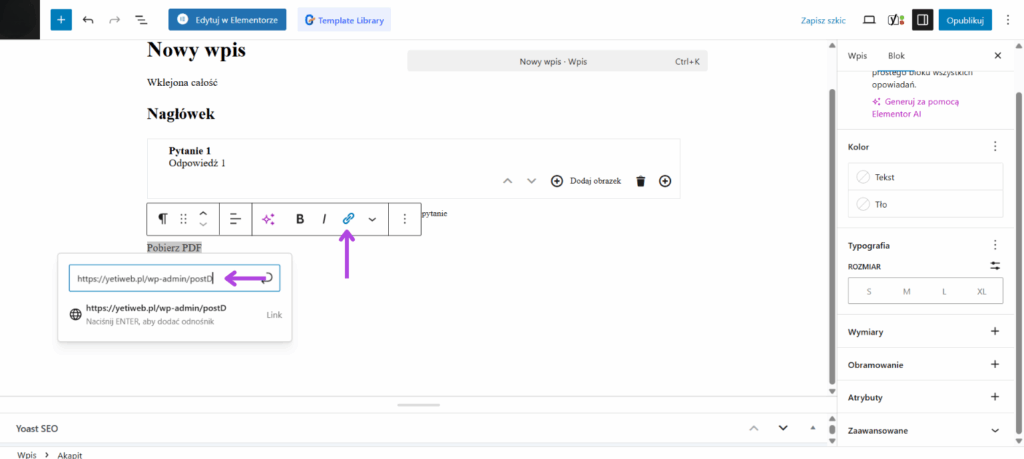Click the link icon in block toolbar
Viewport: 1024px width, 459px height.
(x=348, y=219)
